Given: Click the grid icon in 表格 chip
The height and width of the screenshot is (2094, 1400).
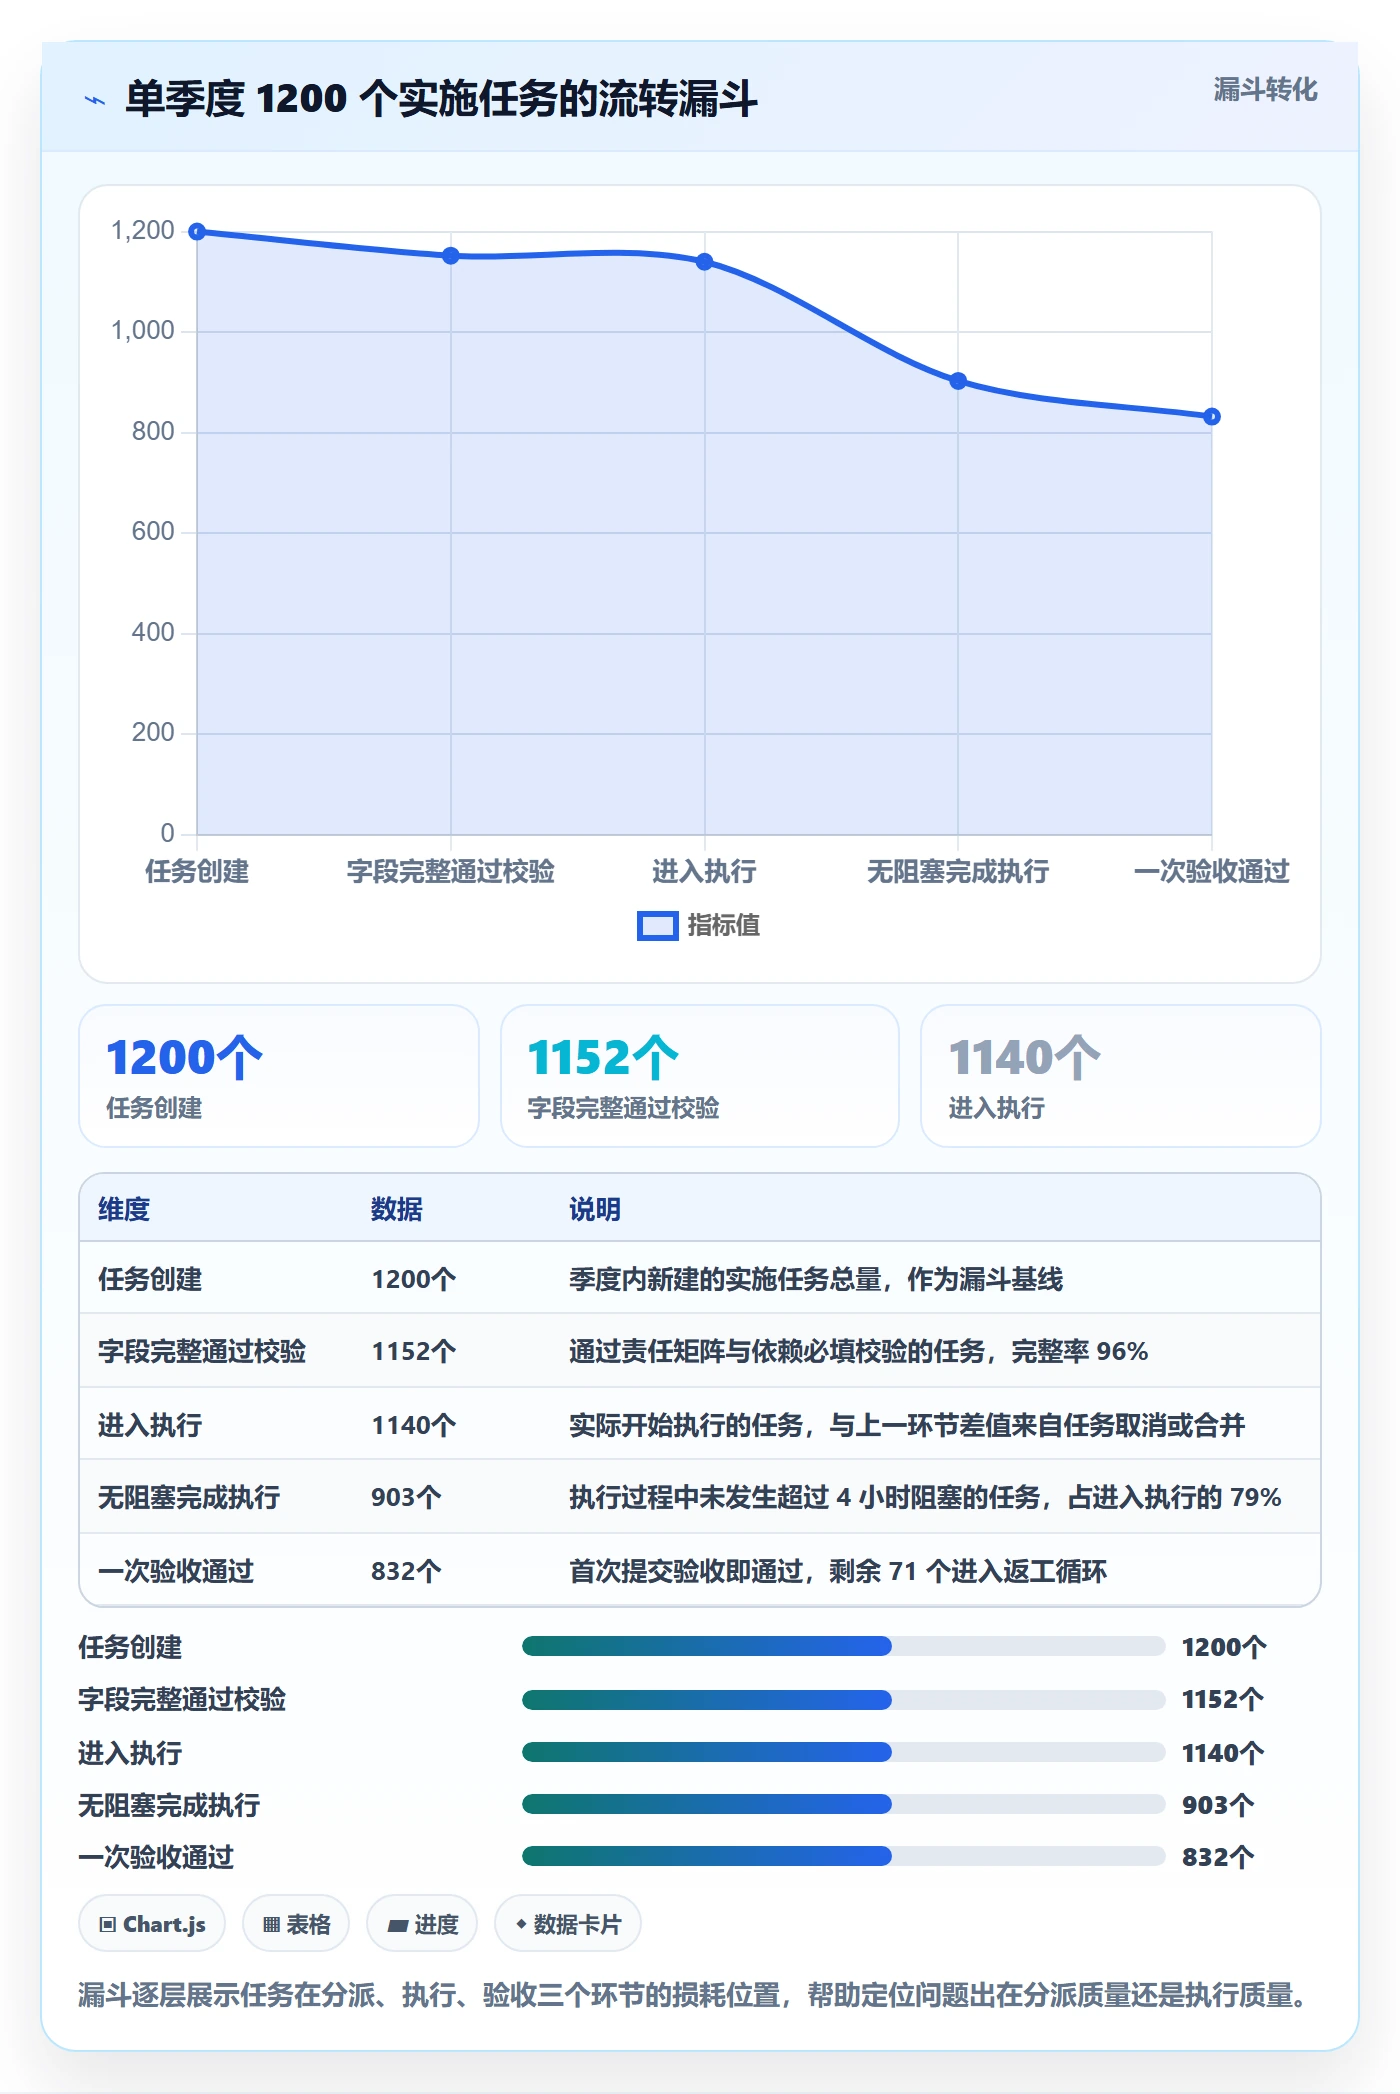Looking at the screenshot, I should [x=272, y=1925].
